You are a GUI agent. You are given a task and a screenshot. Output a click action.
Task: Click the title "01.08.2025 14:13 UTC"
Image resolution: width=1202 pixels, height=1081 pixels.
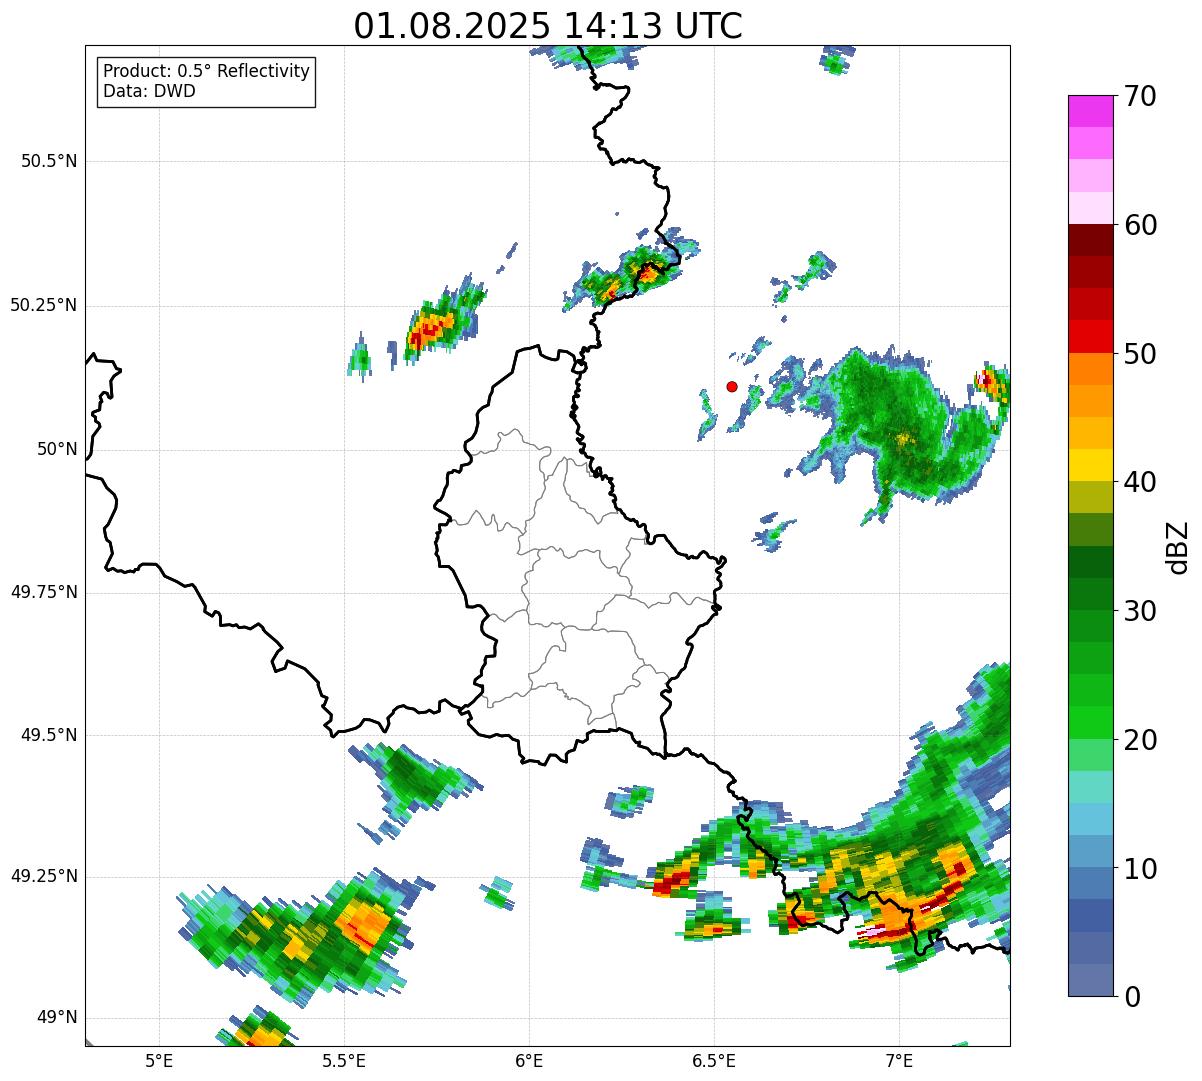coord(548,25)
